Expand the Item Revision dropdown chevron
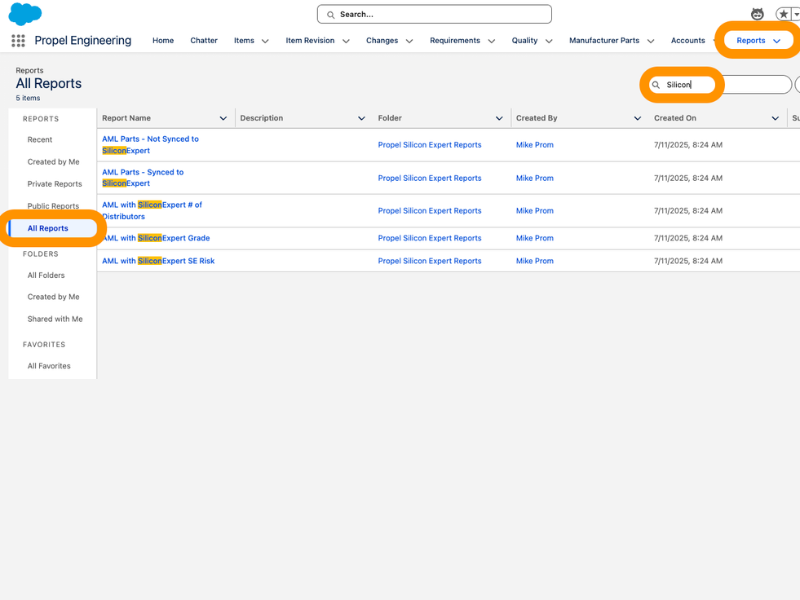 (x=346, y=41)
